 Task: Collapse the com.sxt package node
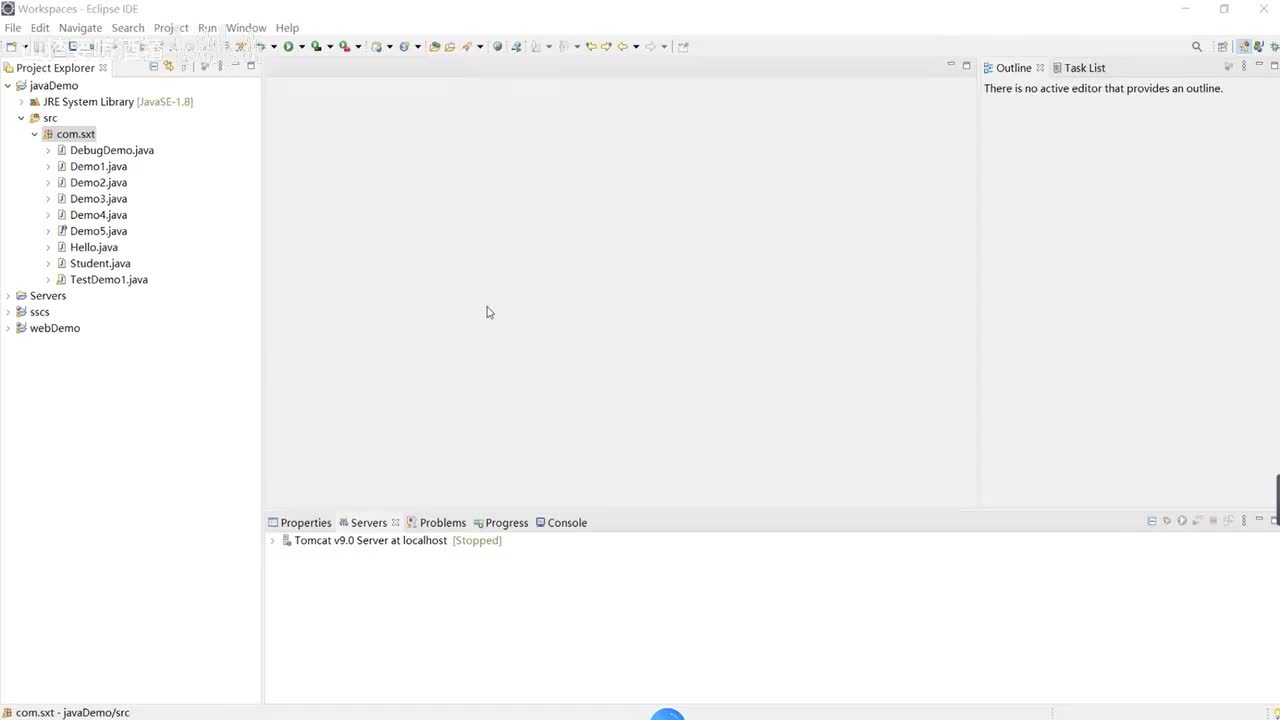34,134
